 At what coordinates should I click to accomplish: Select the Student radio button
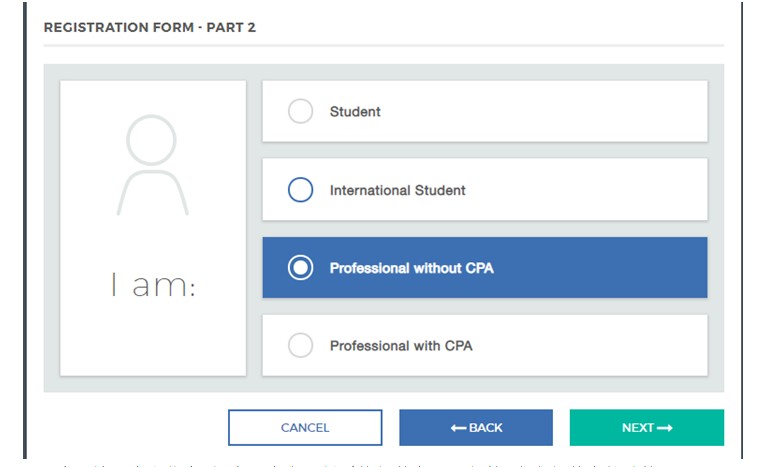point(300,112)
